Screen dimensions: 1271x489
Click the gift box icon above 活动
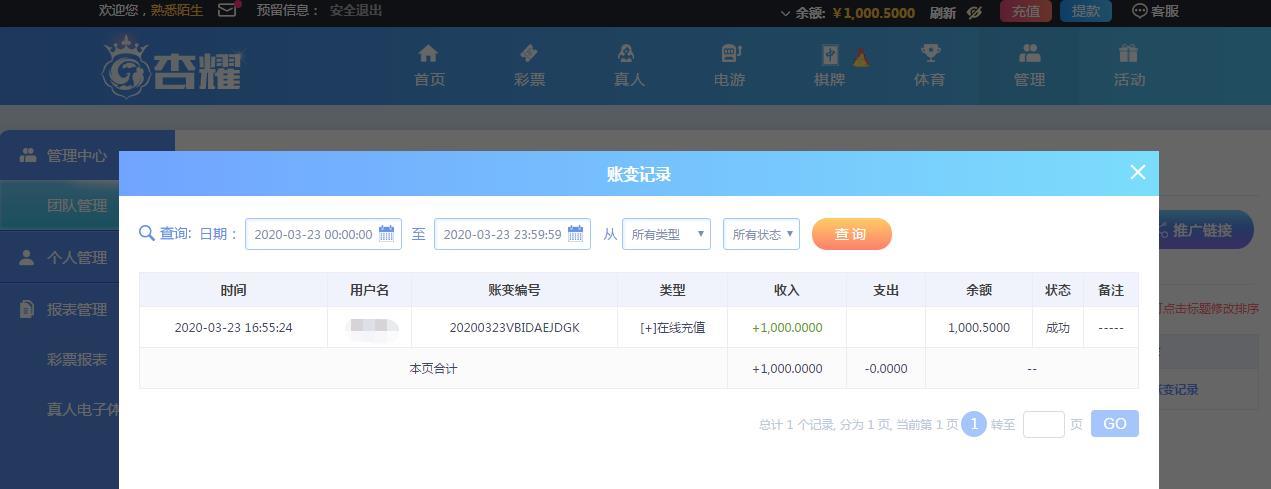coord(1129,53)
